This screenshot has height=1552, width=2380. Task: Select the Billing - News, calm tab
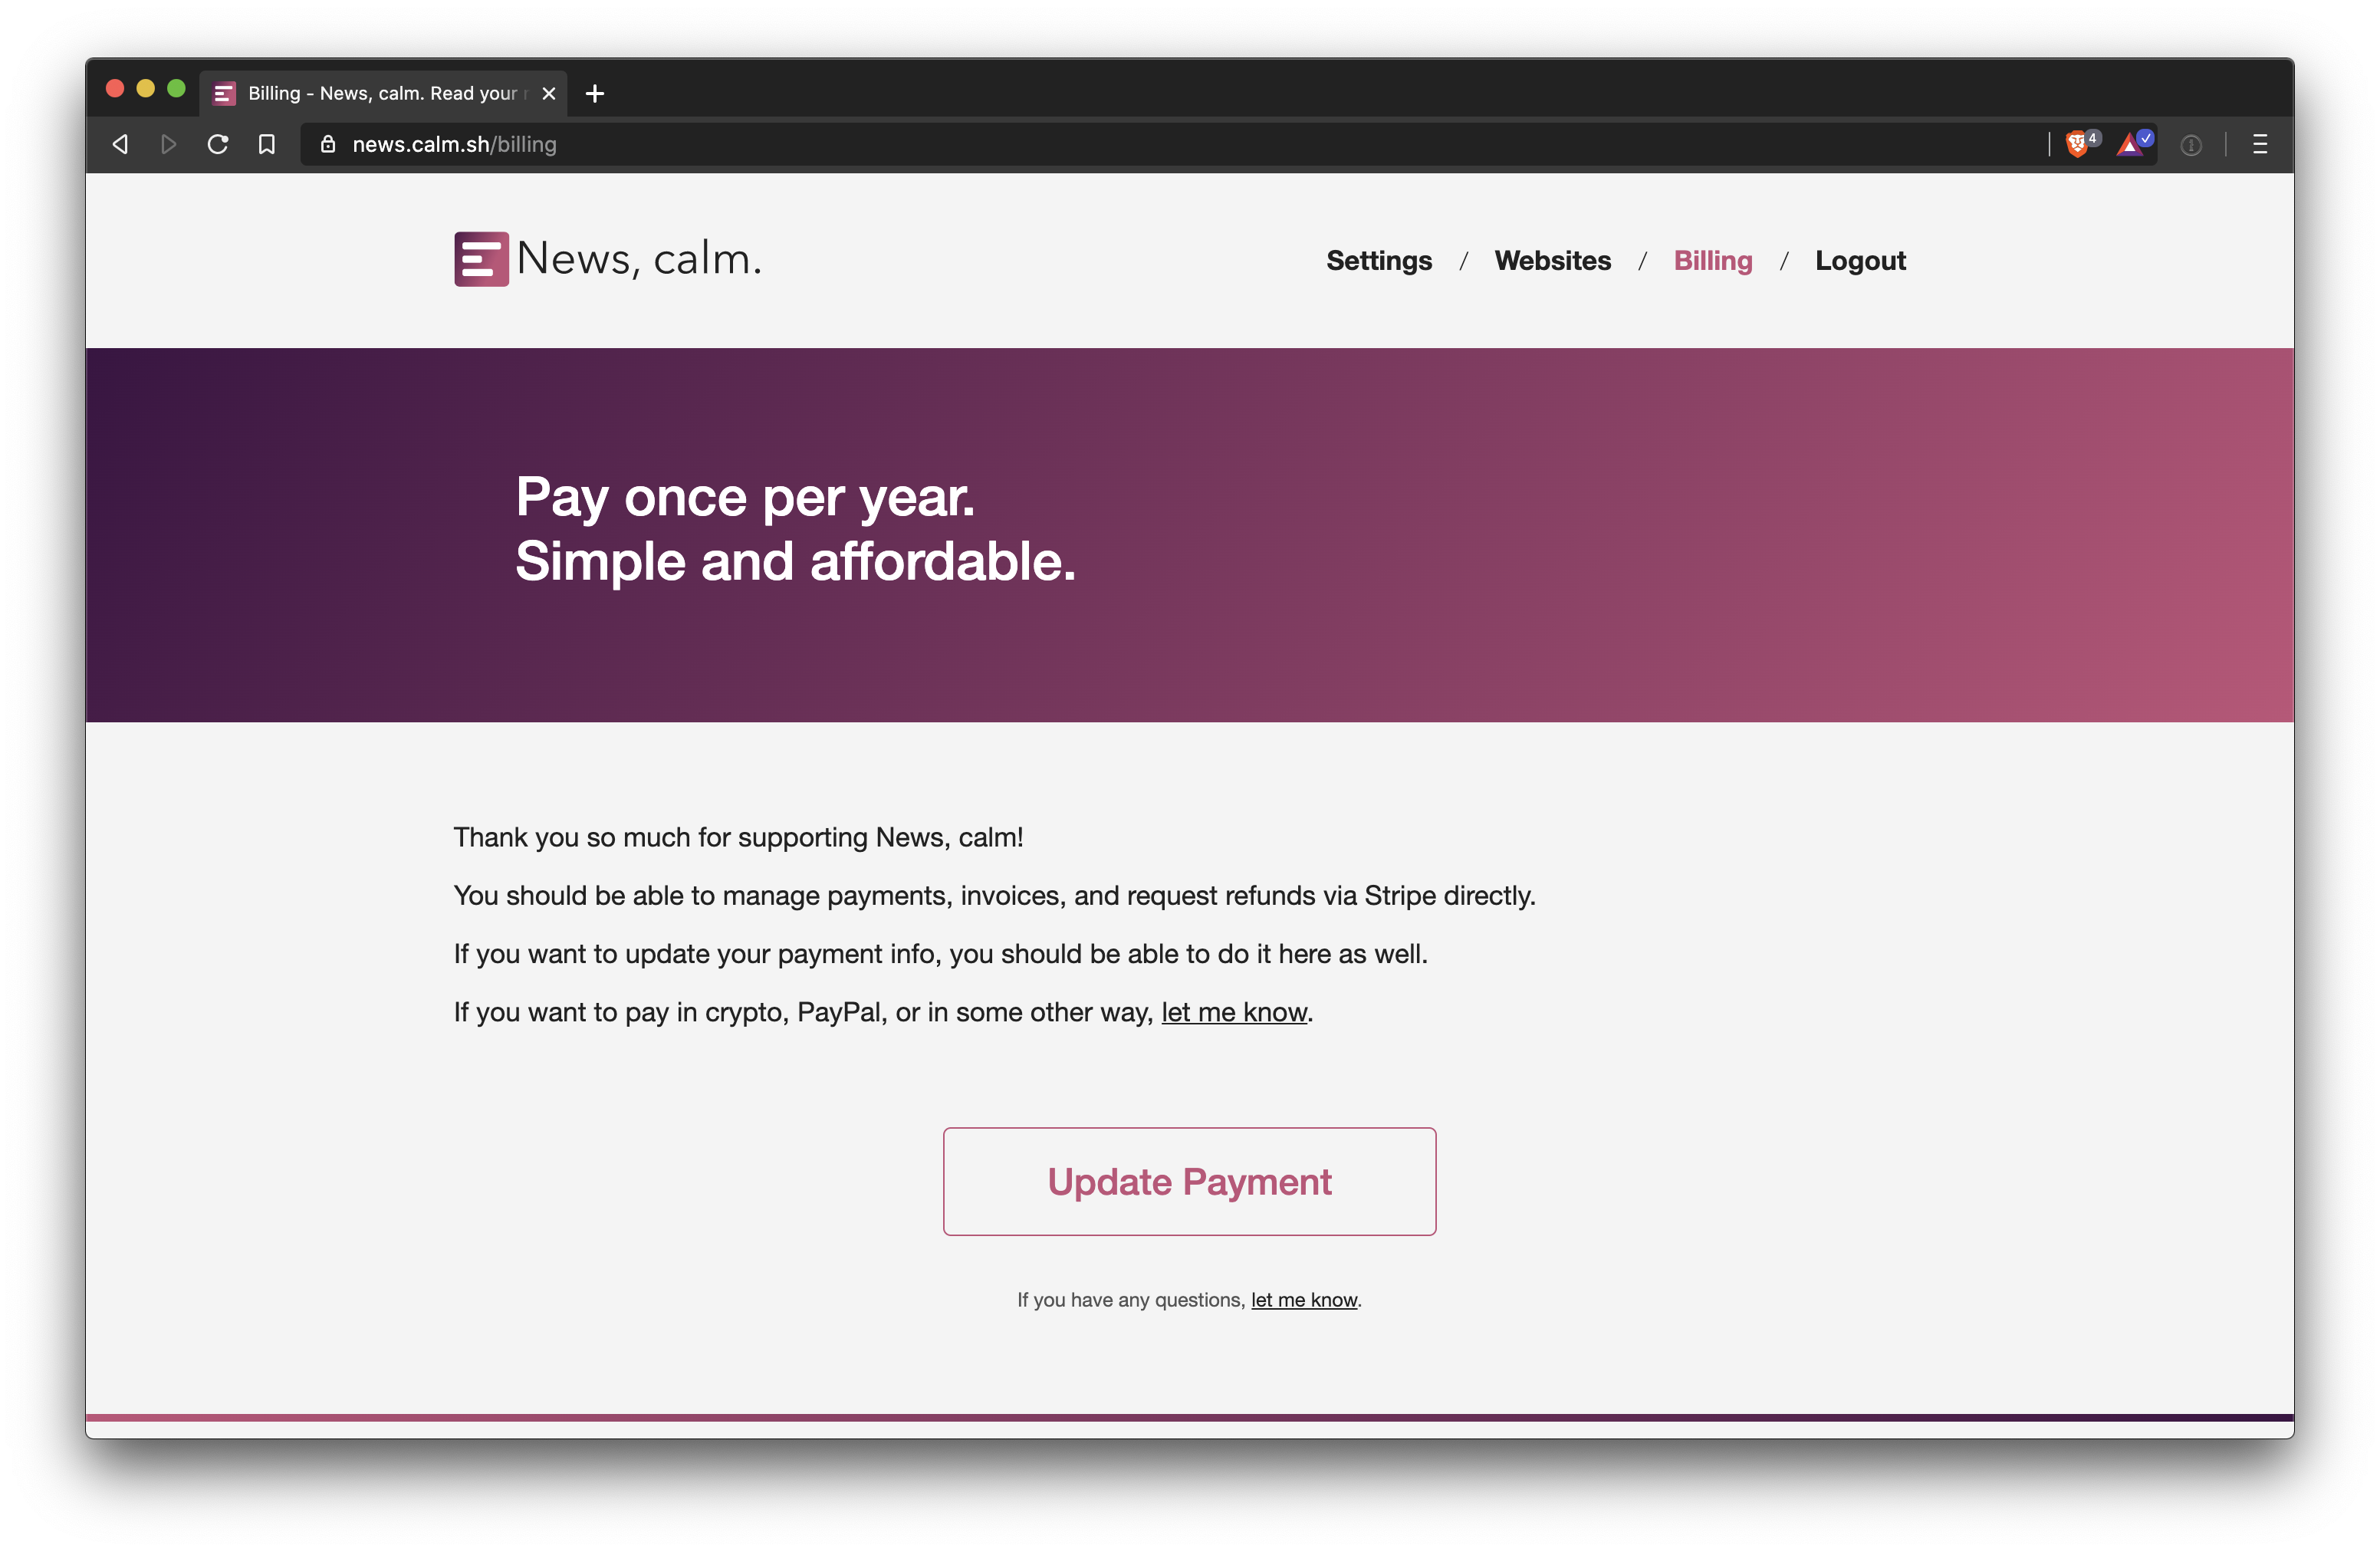383,93
